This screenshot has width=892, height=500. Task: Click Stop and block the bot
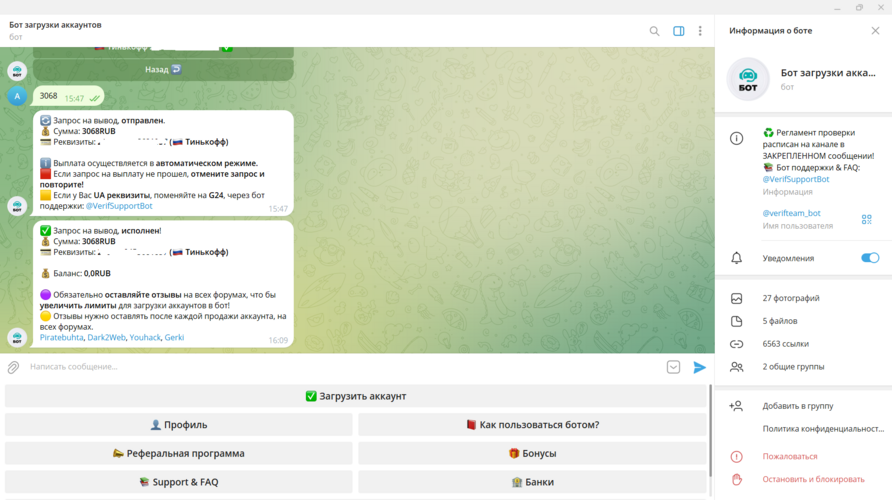point(813,479)
